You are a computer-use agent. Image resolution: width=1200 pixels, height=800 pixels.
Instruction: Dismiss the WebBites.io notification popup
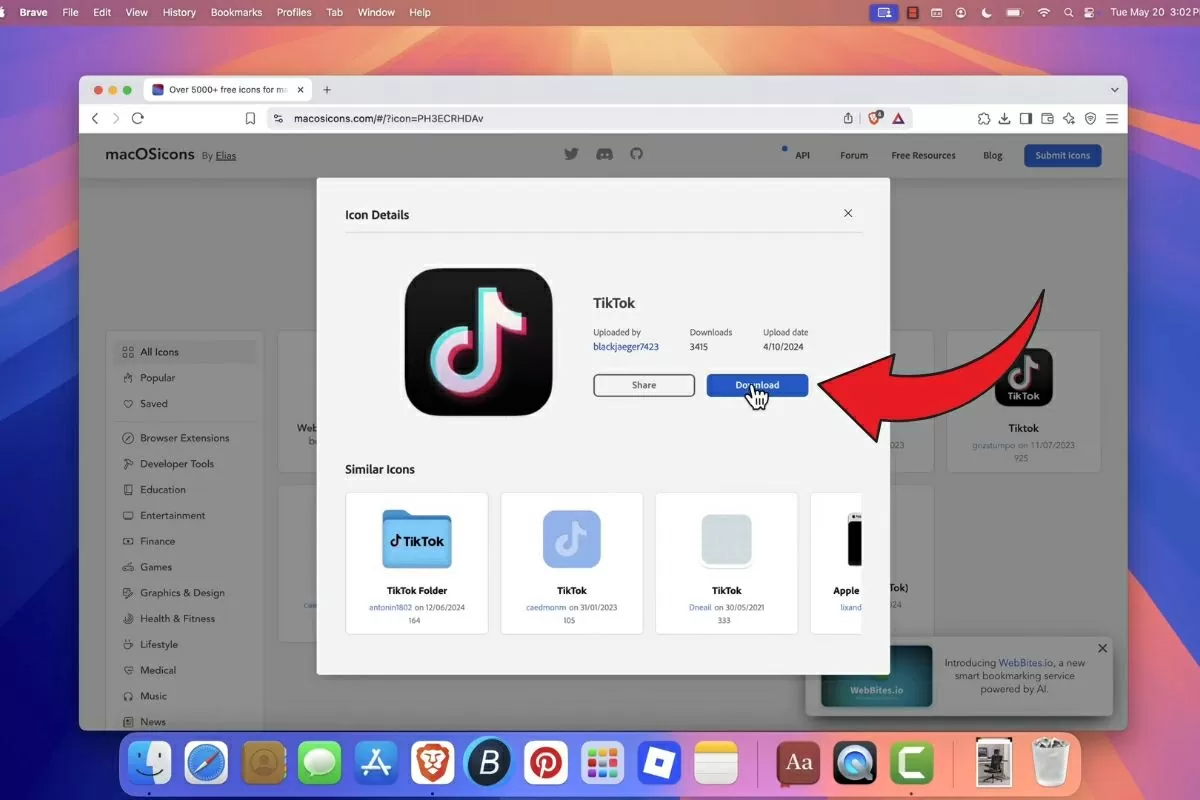1102,648
